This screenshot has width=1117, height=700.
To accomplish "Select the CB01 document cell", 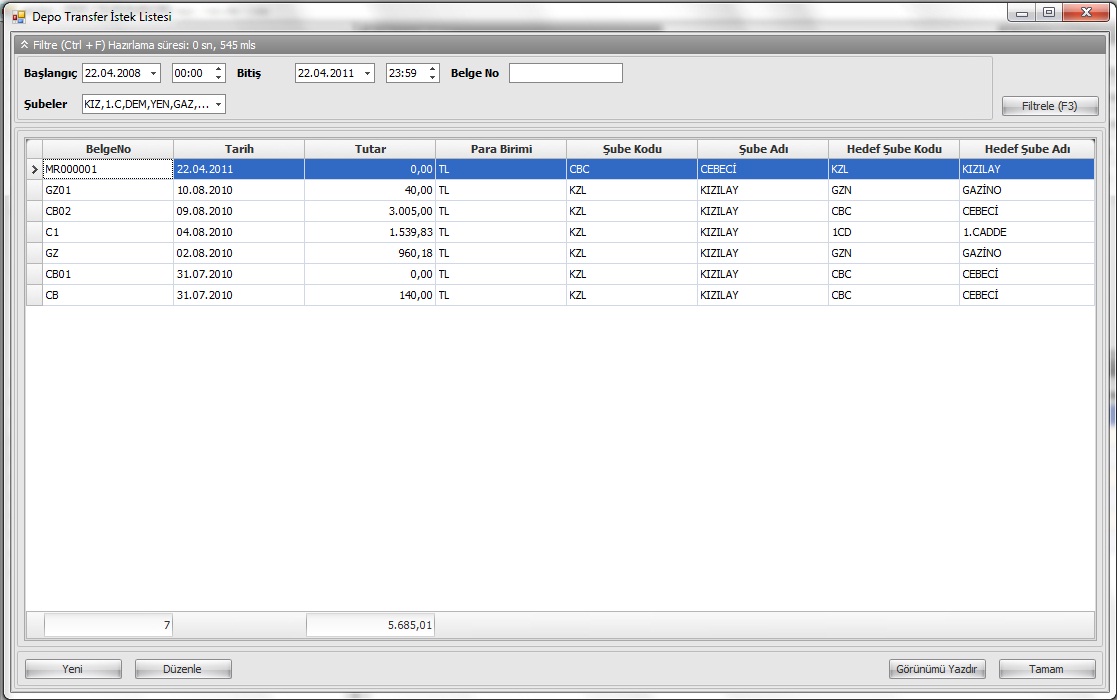I will coord(108,274).
